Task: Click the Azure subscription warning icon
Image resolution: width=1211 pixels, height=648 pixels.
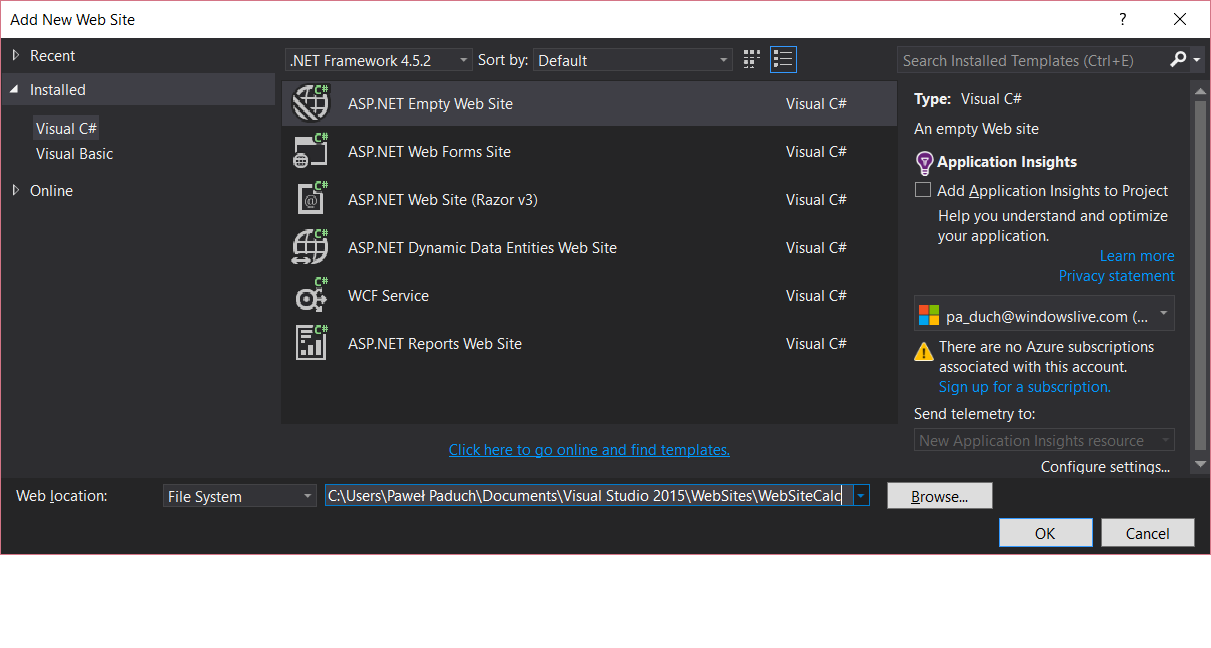Action: click(925, 350)
